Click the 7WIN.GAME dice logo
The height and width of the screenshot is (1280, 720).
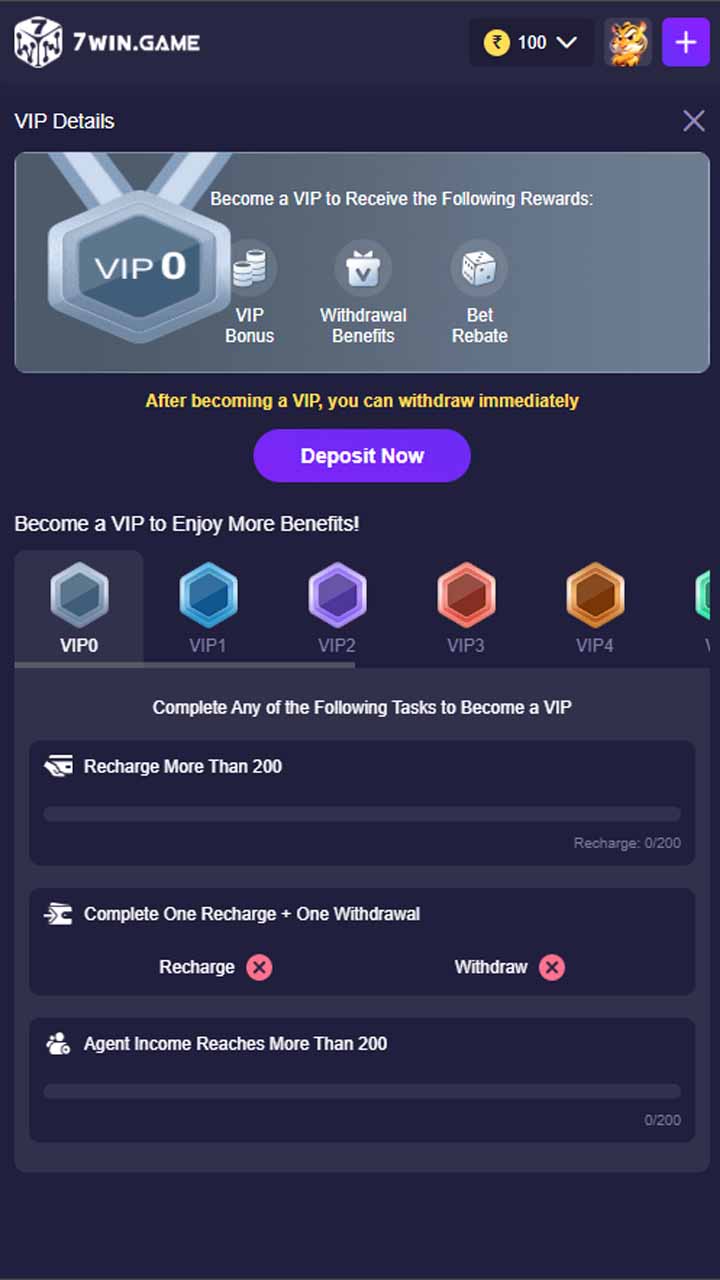coord(38,42)
